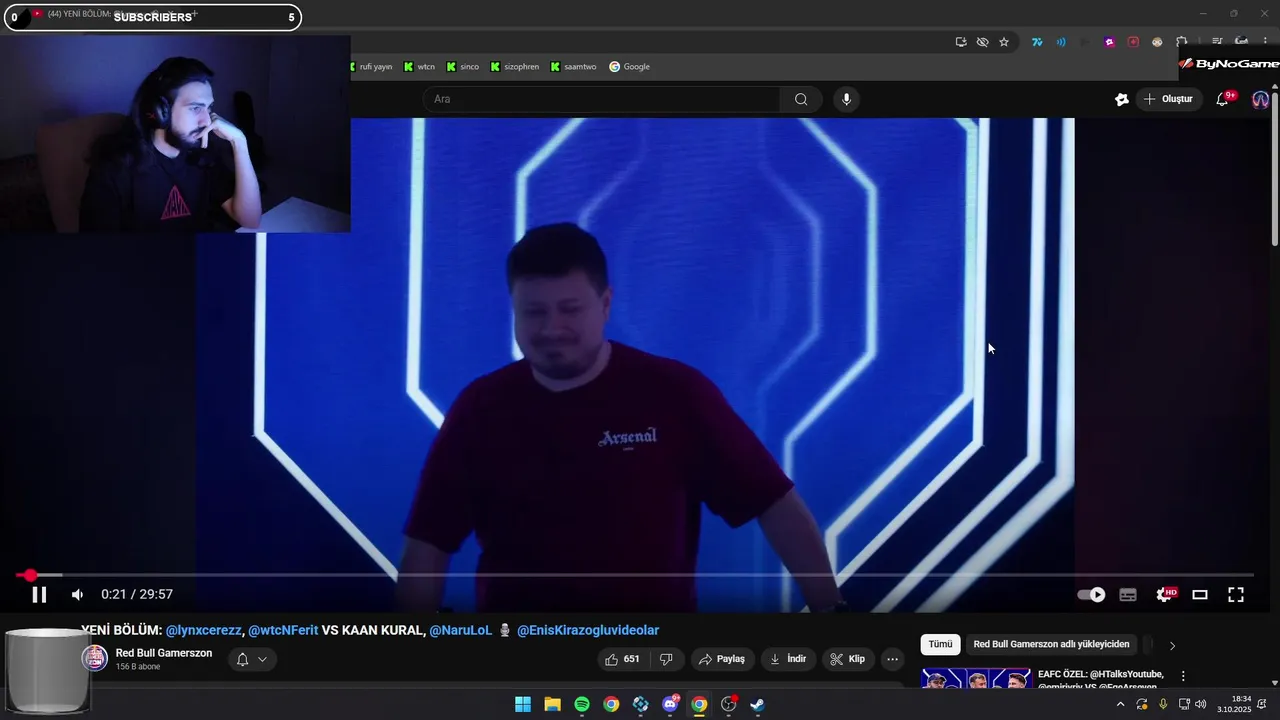The image size is (1280, 720).
Task: Open the @lynxcerezz mention link
Action: (x=204, y=630)
